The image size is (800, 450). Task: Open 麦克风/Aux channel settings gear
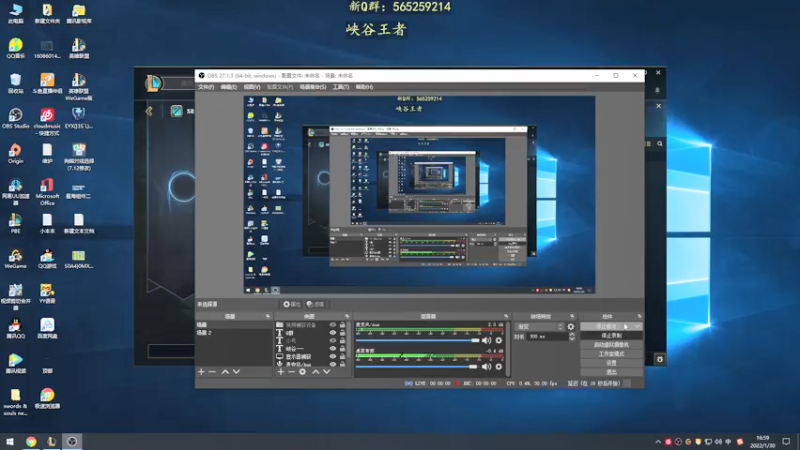tap(499, 340)
